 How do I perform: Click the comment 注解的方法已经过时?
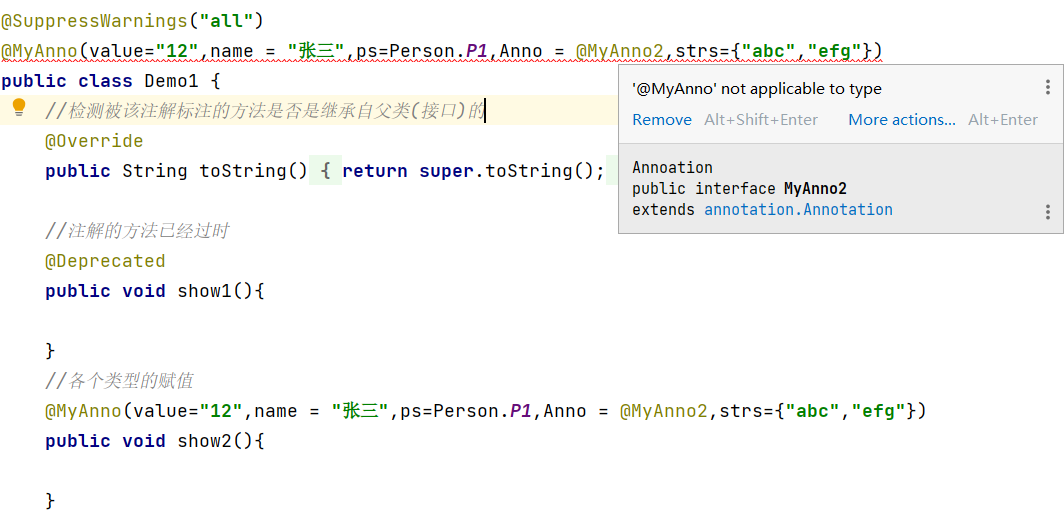[137, 231]
